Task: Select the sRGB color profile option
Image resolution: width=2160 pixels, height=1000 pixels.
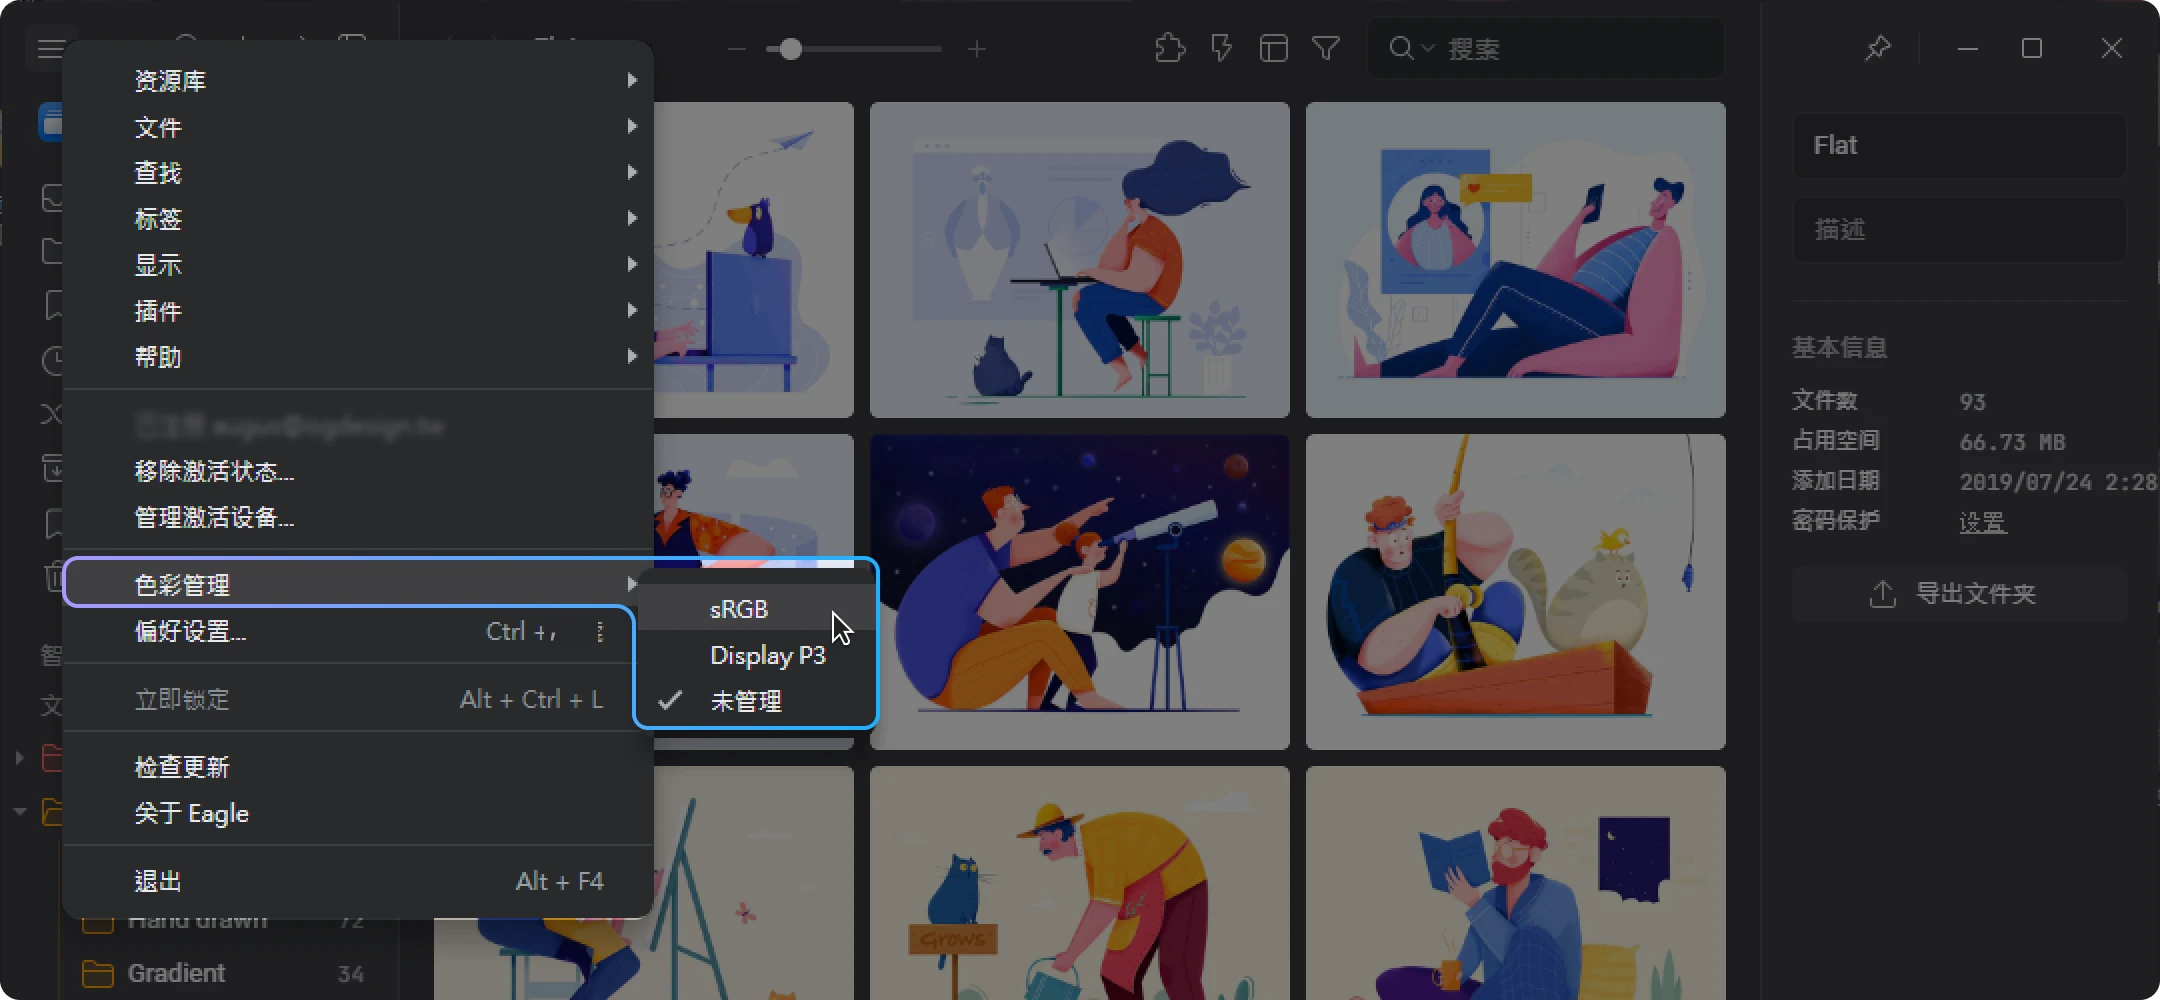Action: (756, 609)
